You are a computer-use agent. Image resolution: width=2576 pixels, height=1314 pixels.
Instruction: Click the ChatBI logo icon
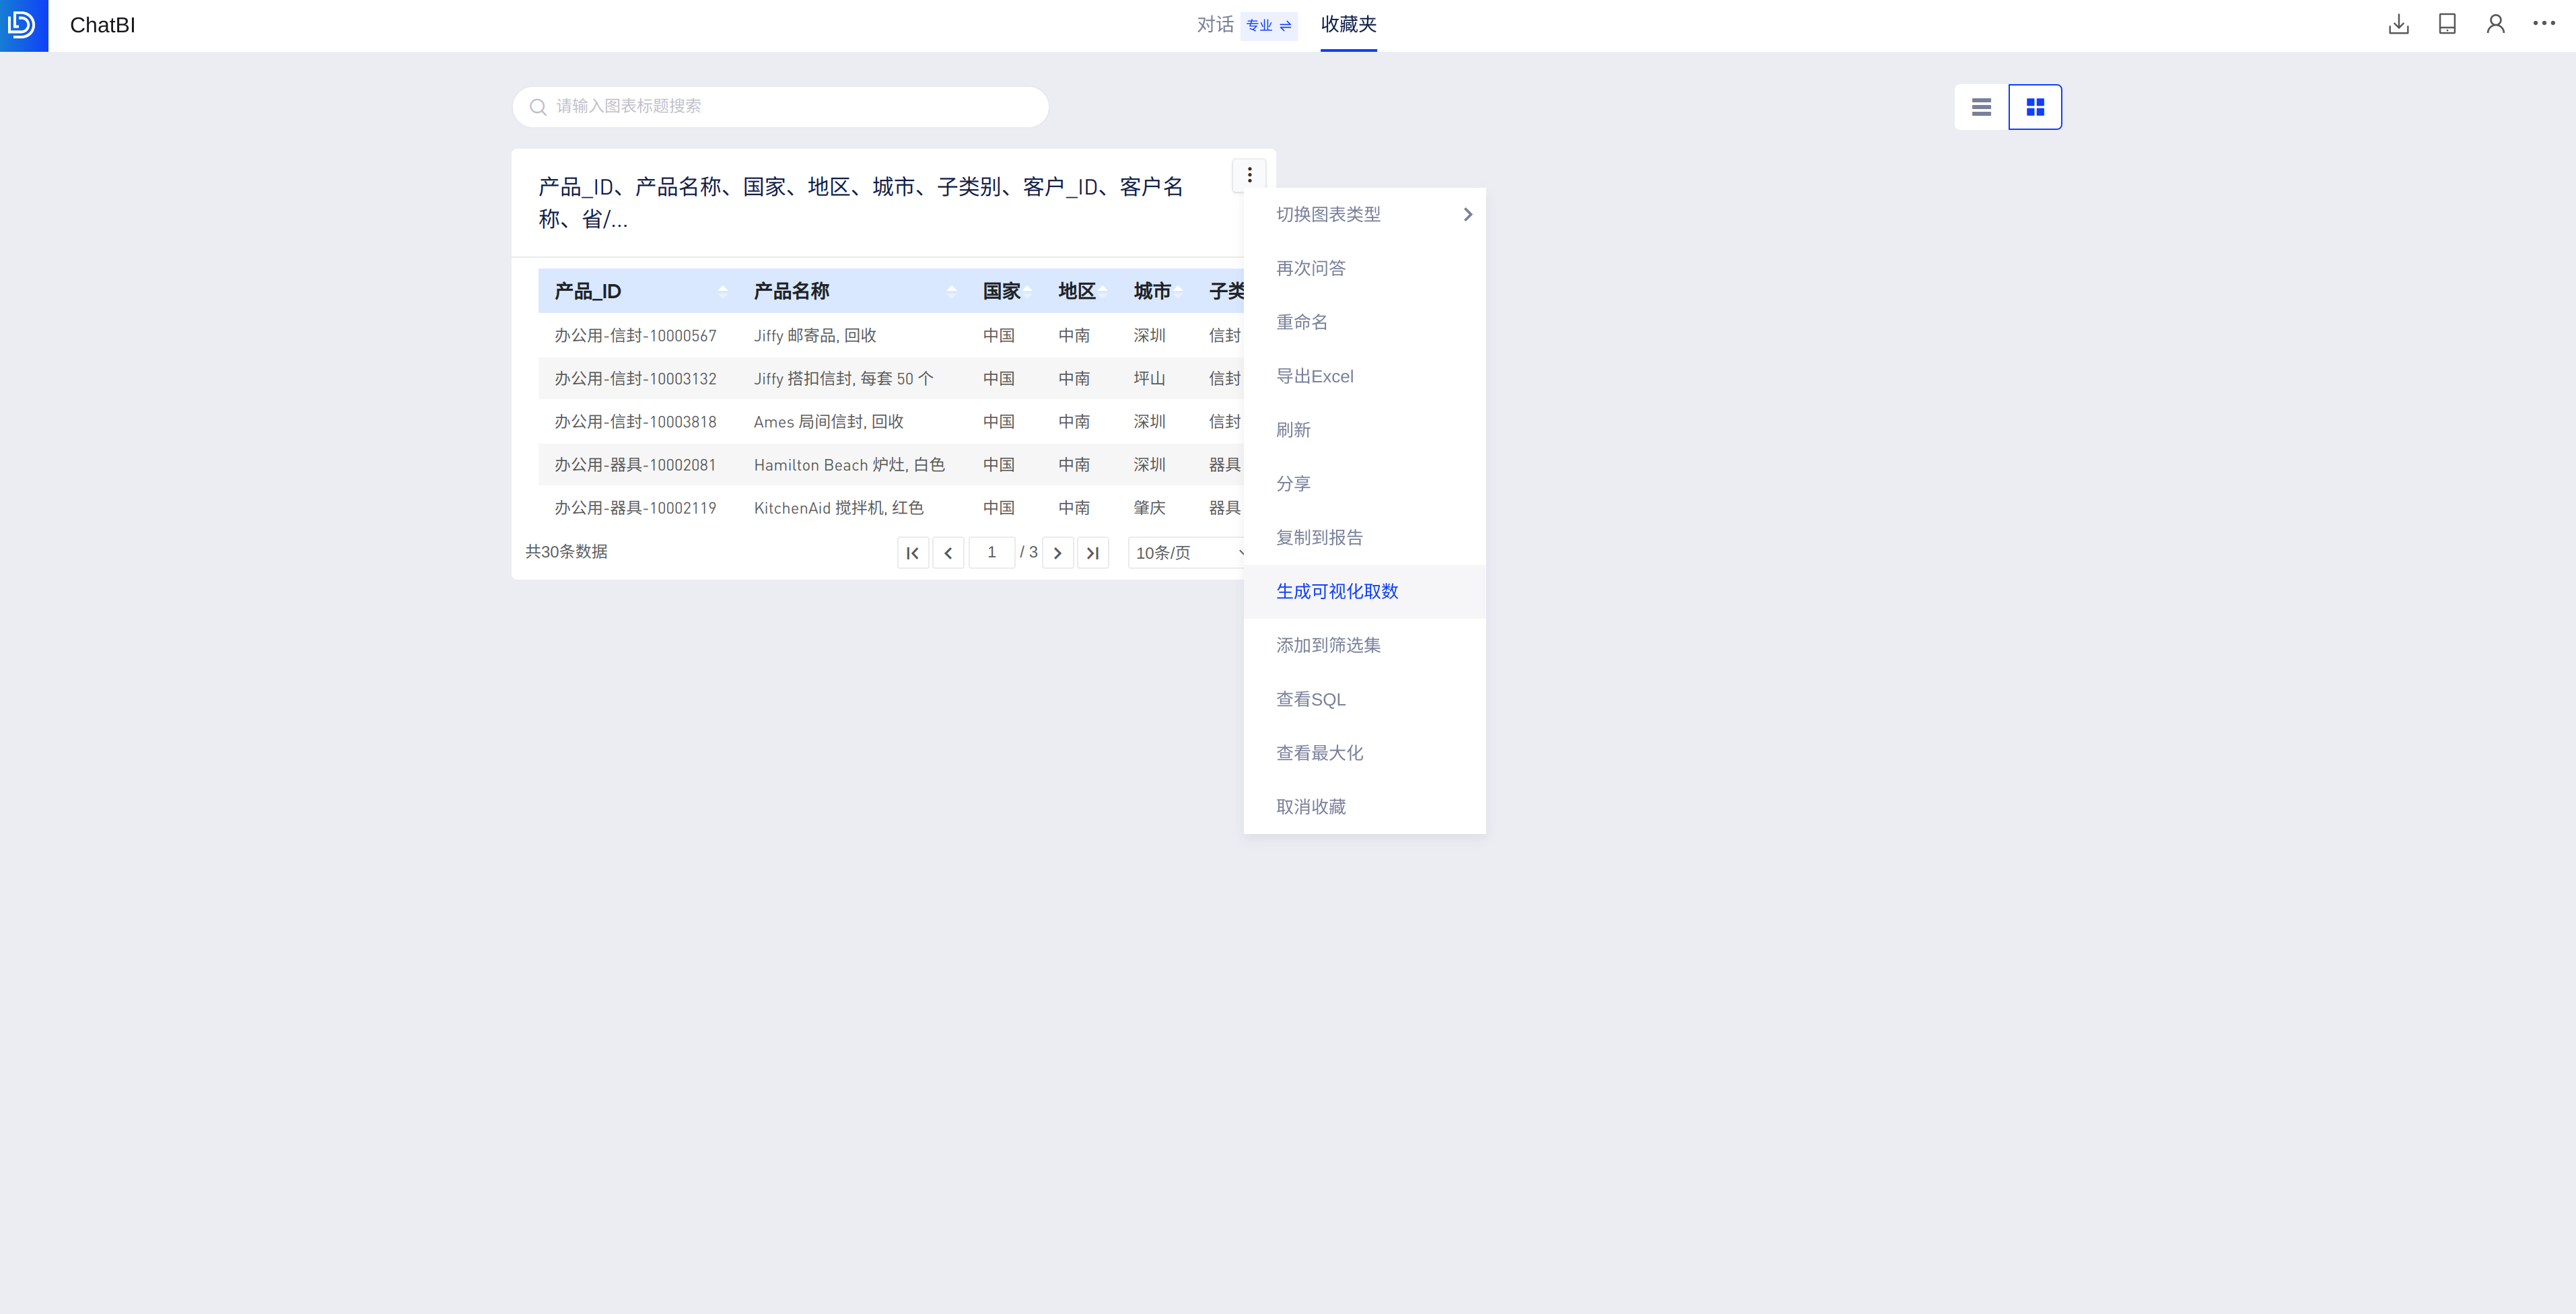pos(23,25)
